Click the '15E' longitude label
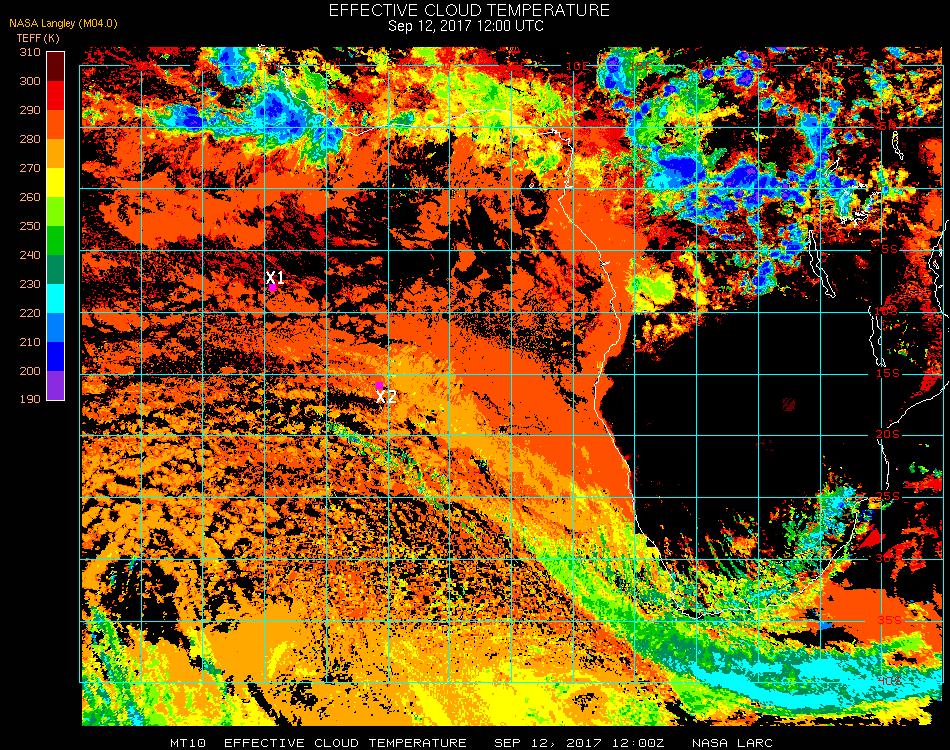This screenshot has width=950, height=750. [640, 65]
